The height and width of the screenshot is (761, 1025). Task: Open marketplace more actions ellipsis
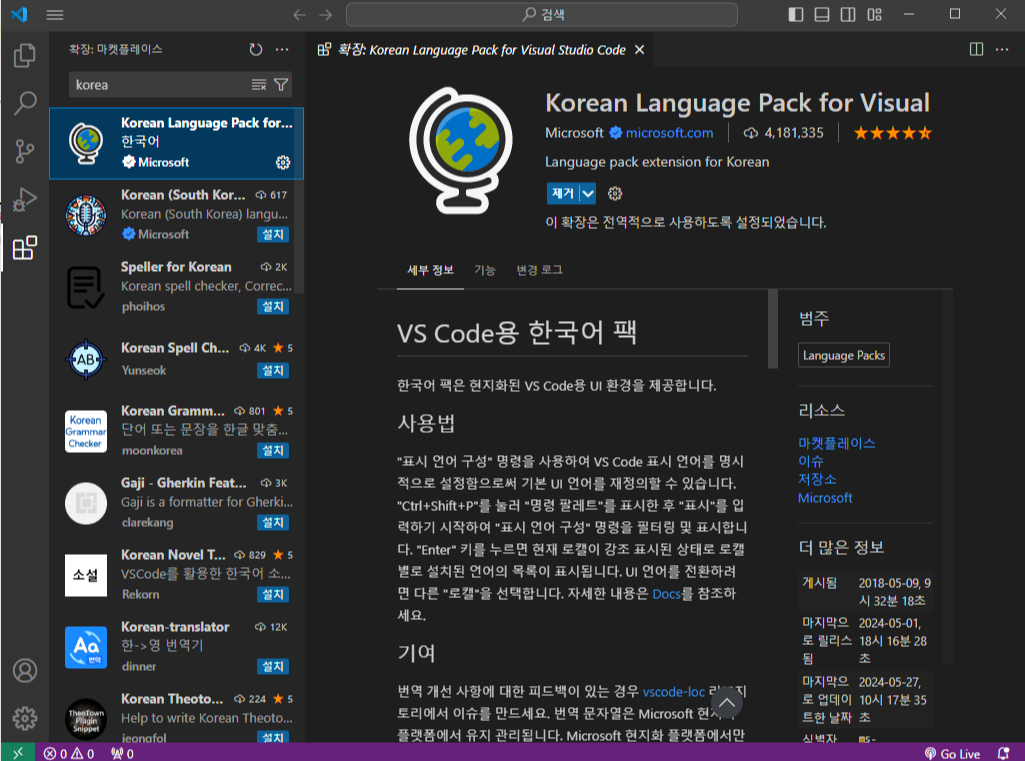(x=282, y=50)
